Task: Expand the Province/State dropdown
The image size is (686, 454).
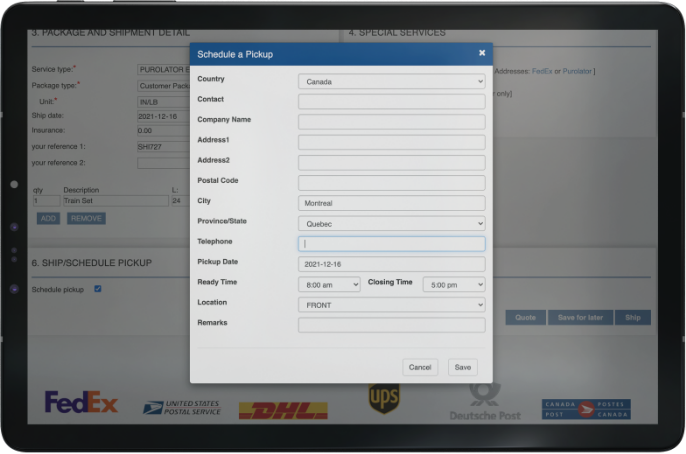Action: [391, 223]
